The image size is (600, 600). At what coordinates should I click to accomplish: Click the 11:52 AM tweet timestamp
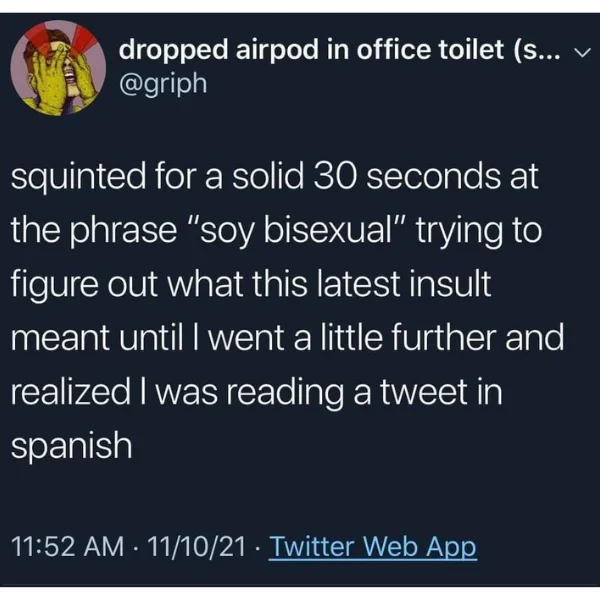(67, 546)
